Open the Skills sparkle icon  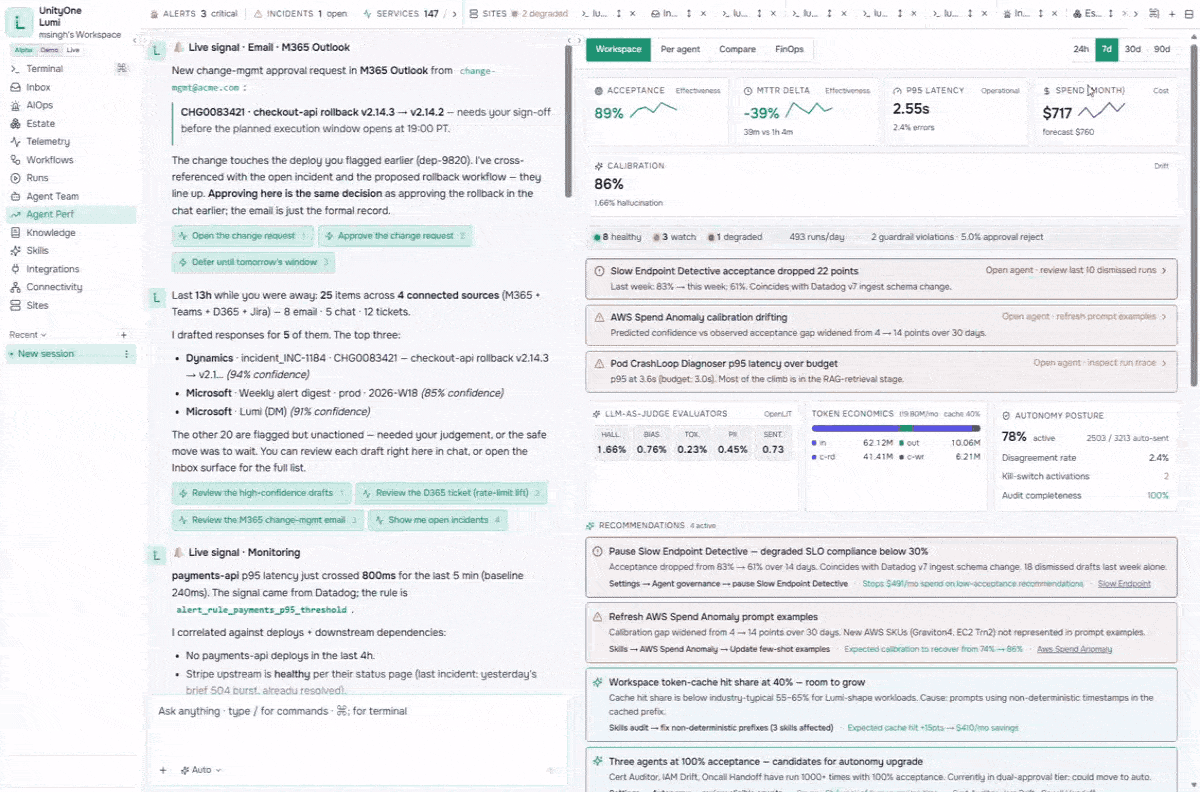pos(15,251)
